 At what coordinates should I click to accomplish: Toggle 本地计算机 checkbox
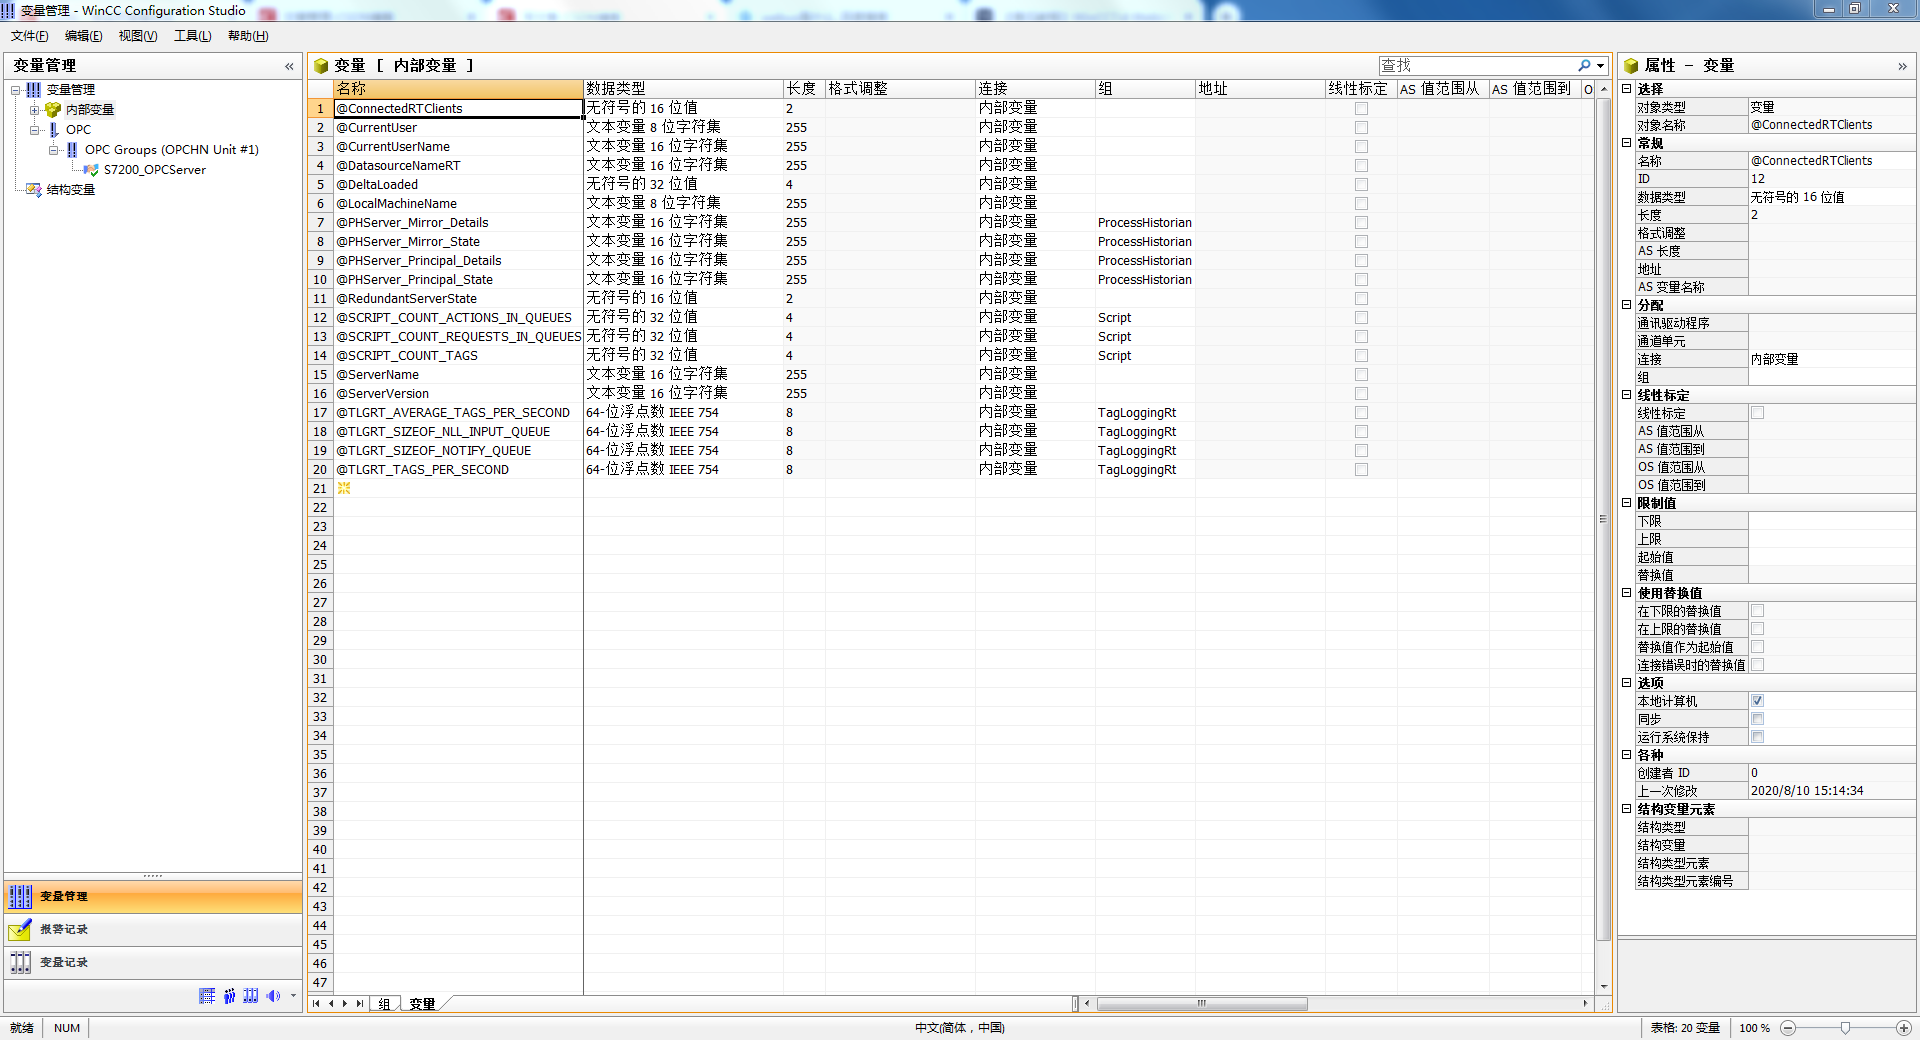tap(1757, 701)
